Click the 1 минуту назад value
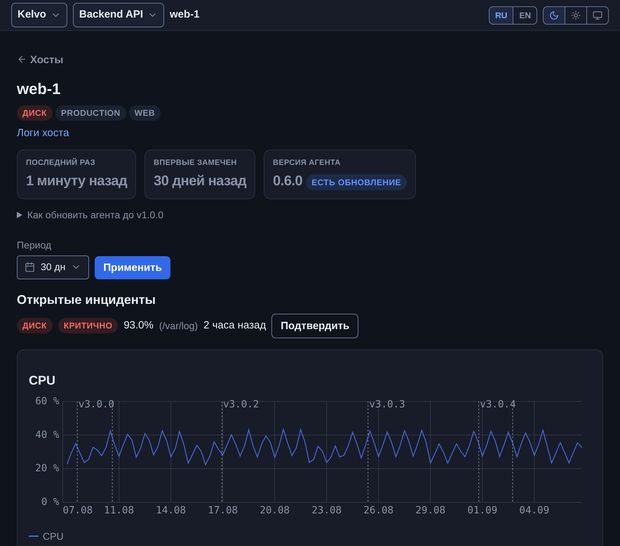 coord(76,181)
